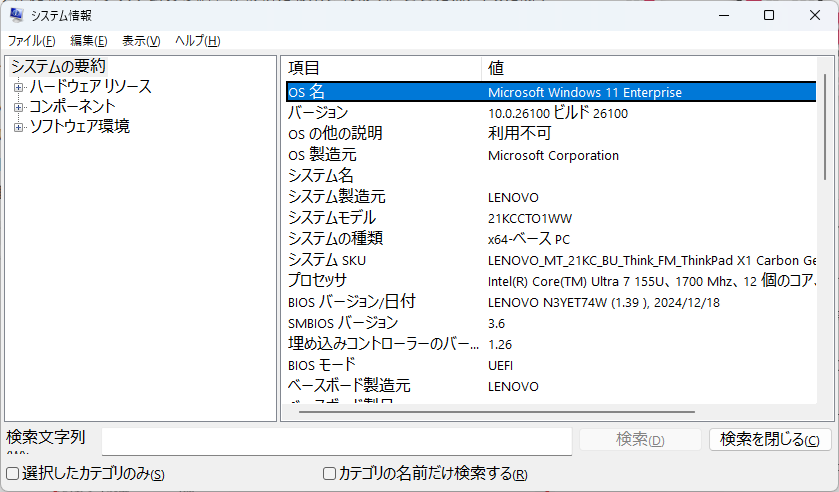Viewport: 839px width, 492px height.
Task: Select the システムモデル row
Action: point(551,217)
